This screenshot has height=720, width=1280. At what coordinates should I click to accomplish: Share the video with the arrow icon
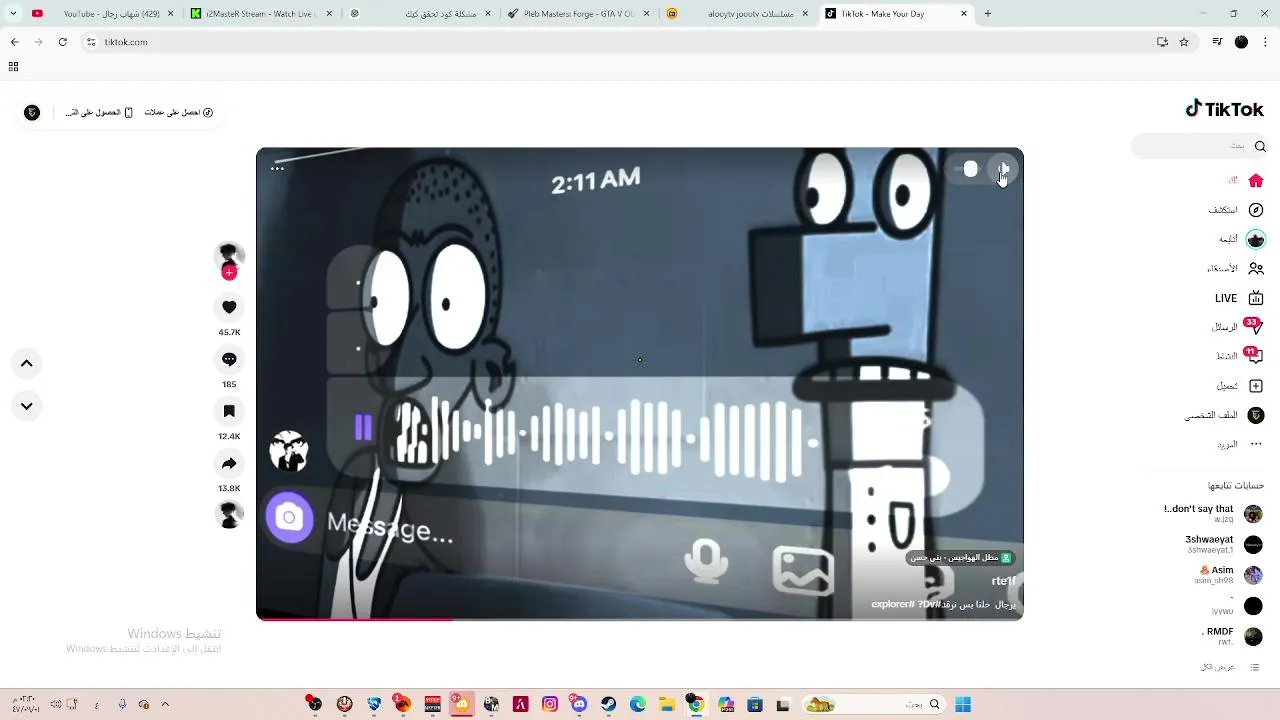(229, 463)
